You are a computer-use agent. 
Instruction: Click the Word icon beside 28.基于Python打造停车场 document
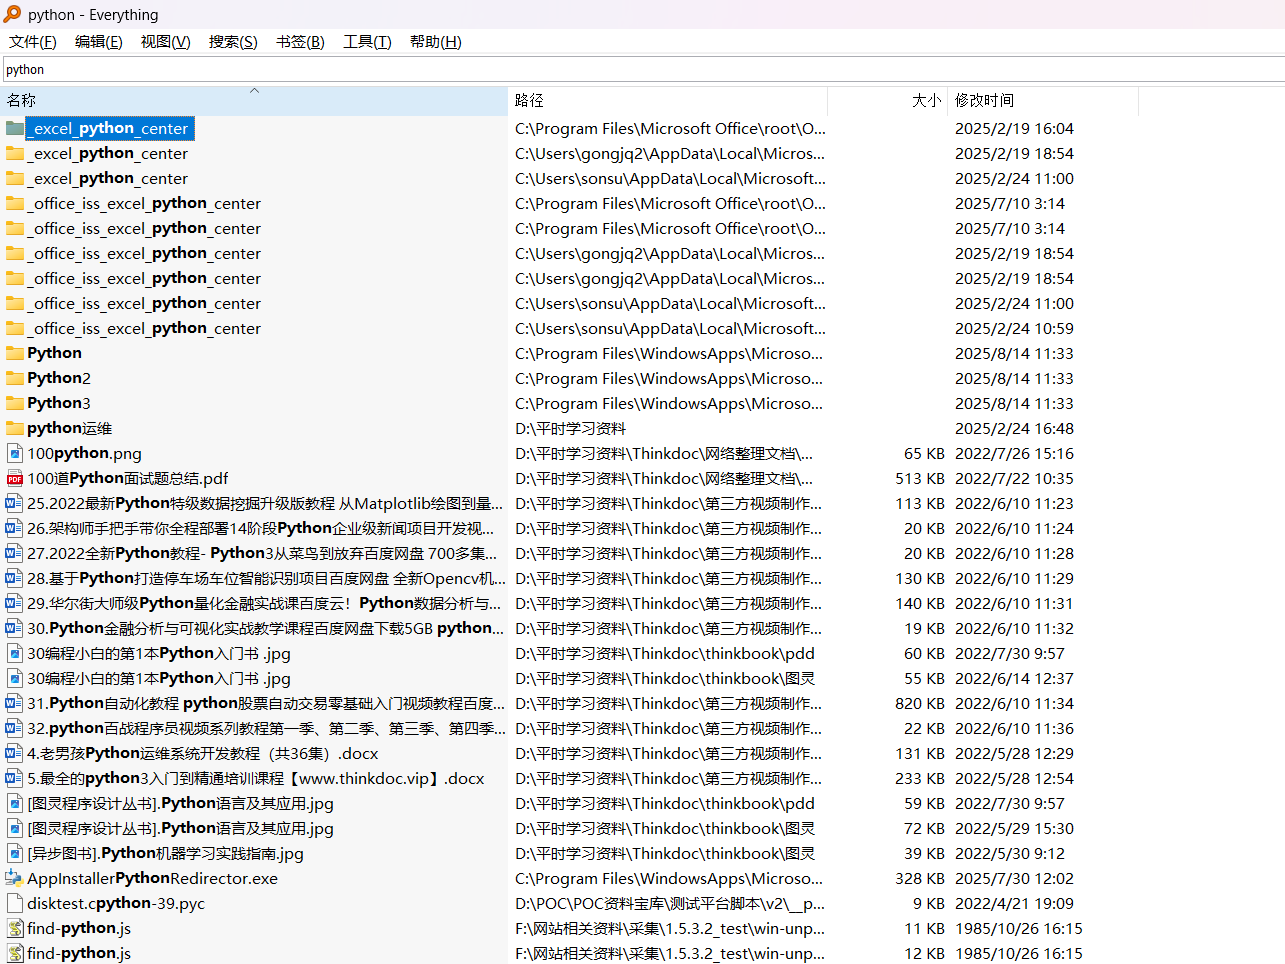click(x=14, y=578)
